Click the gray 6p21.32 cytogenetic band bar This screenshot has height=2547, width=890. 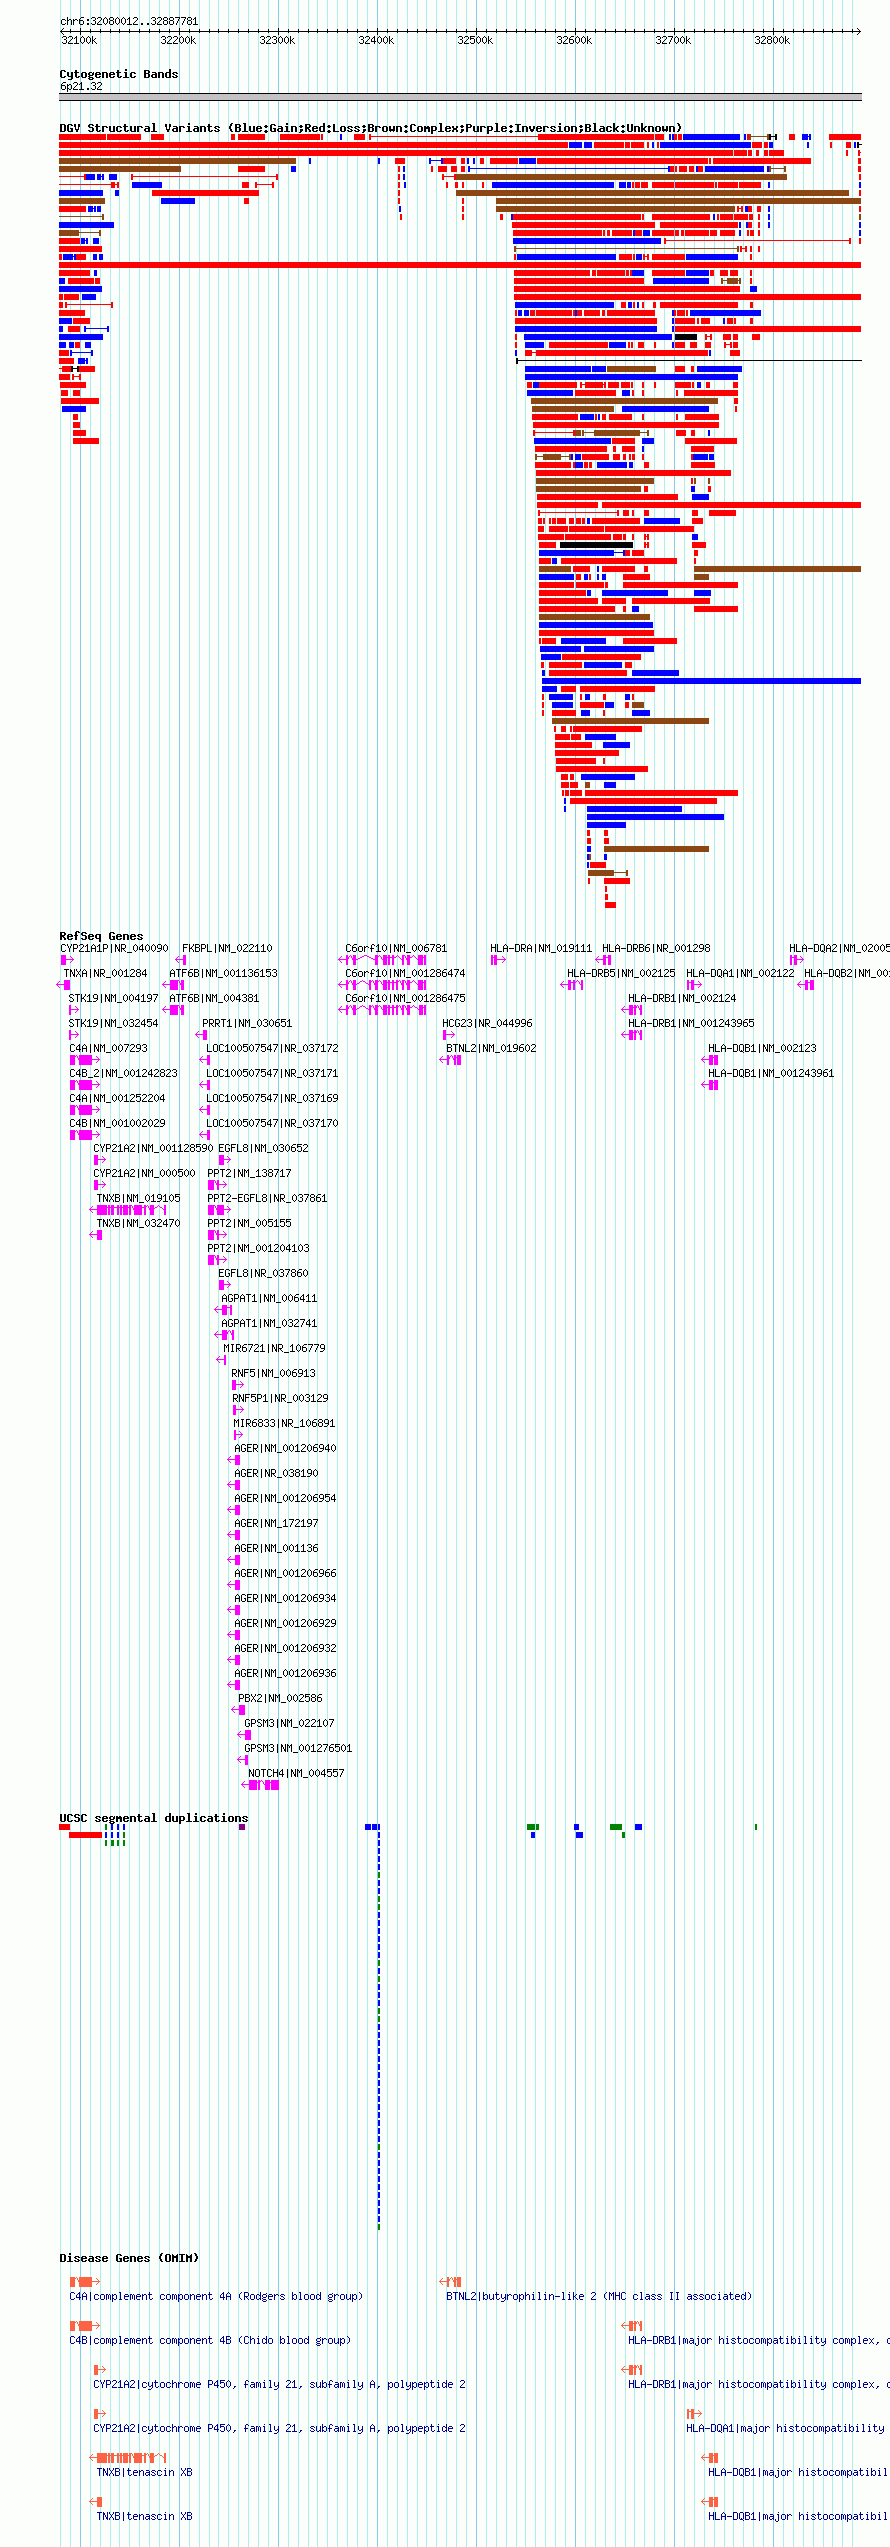click(460, 97)
